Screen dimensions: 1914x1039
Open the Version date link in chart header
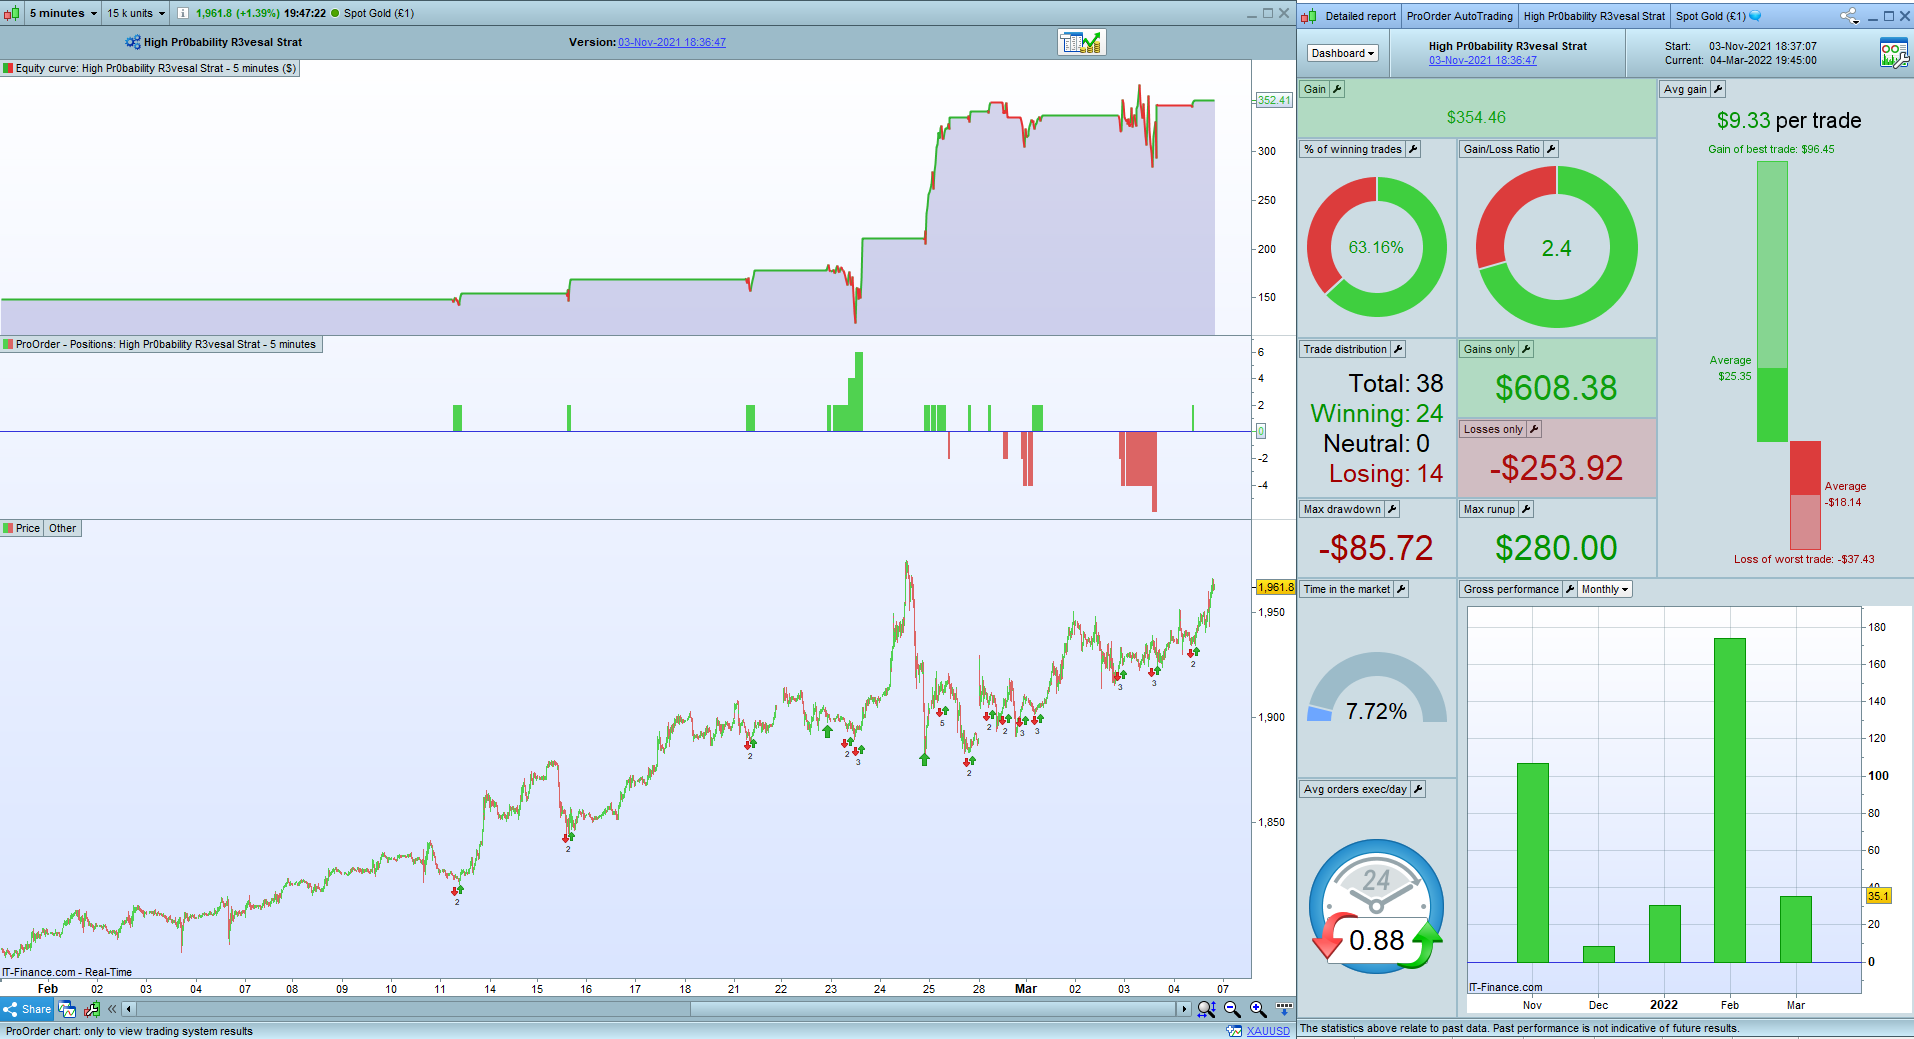[672, 42]
